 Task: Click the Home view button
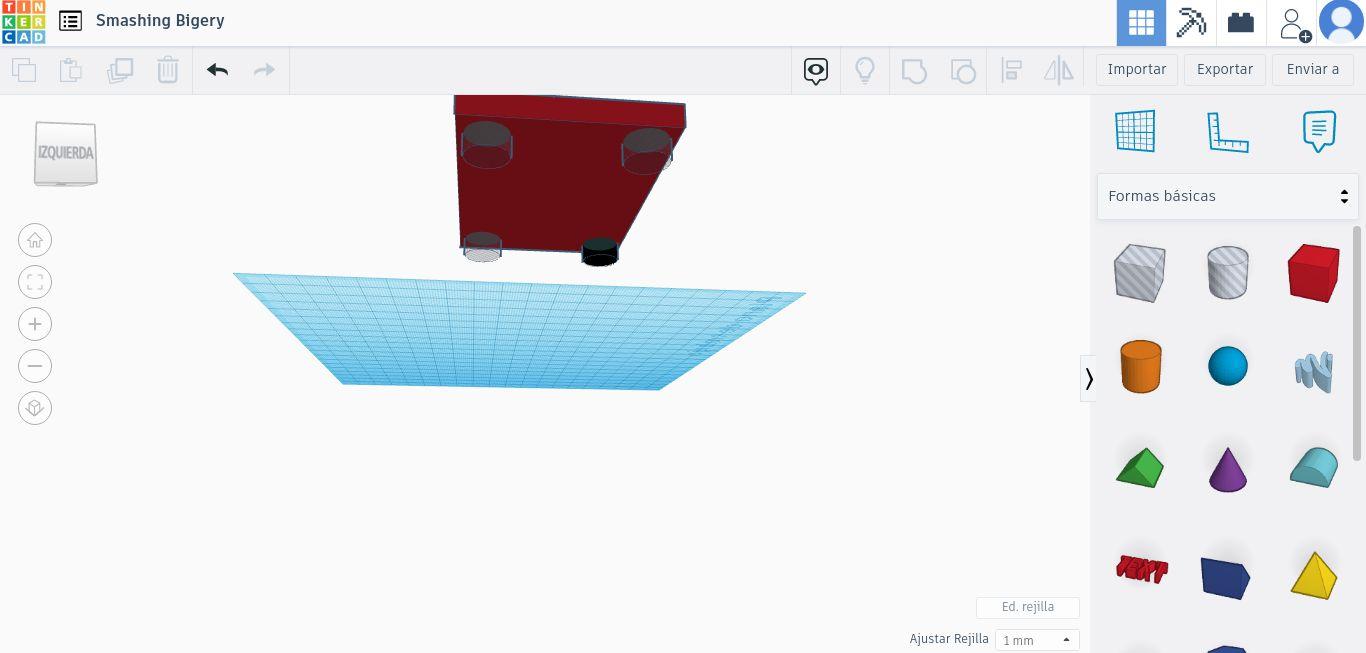click(x=35, y=240)
